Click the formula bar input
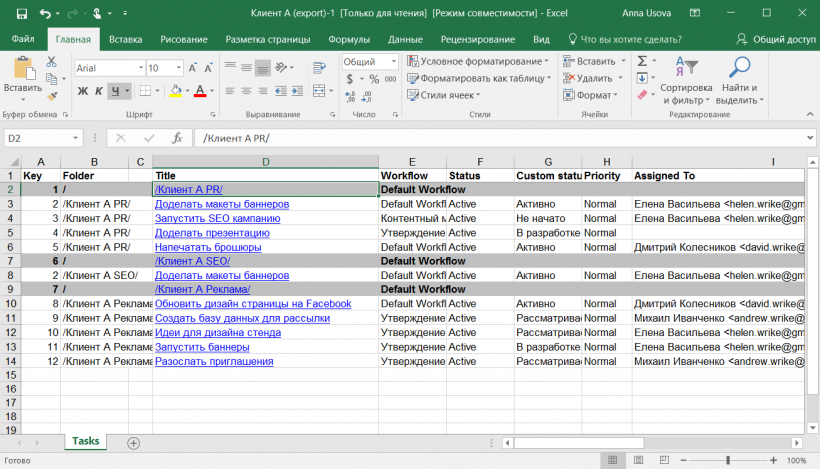Screen dimensions: 820x469 coord(499,138)
